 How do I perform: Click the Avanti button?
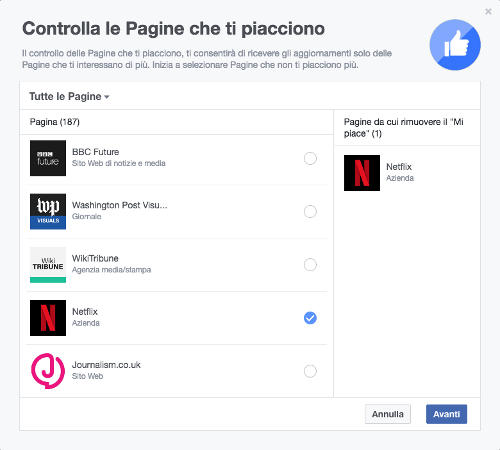click(446, 414)
